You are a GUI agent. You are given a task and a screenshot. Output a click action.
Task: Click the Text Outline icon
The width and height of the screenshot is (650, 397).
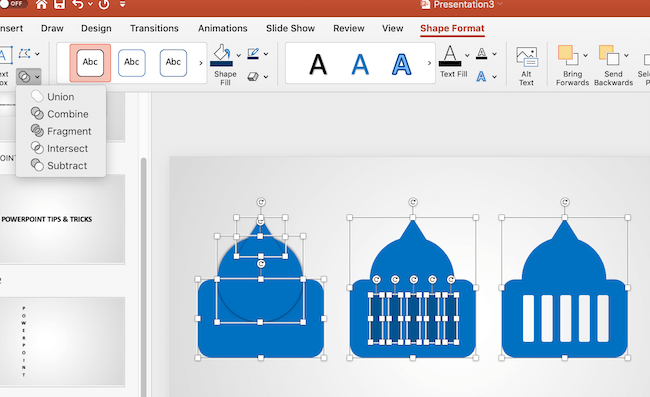click(x=481, y=54)
